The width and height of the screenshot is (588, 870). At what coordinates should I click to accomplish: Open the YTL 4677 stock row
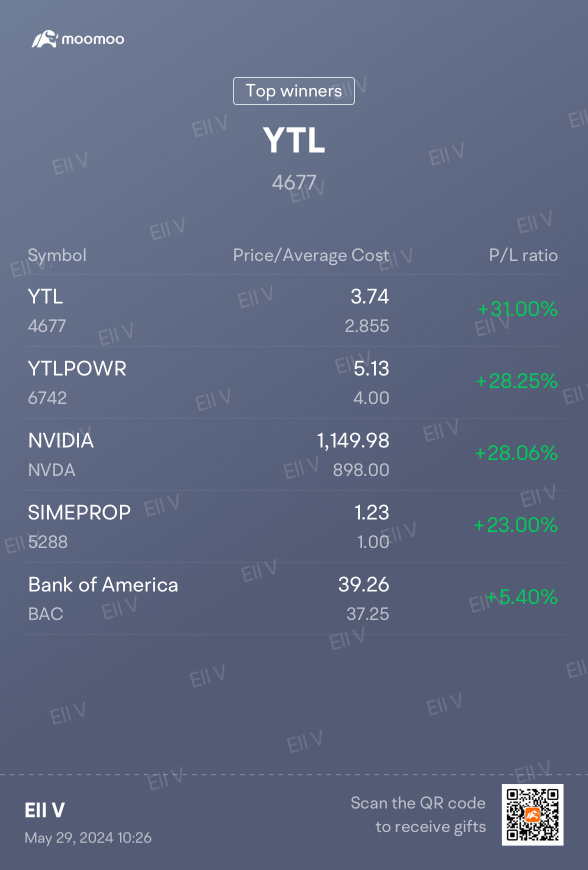click(x=293, y=311)
